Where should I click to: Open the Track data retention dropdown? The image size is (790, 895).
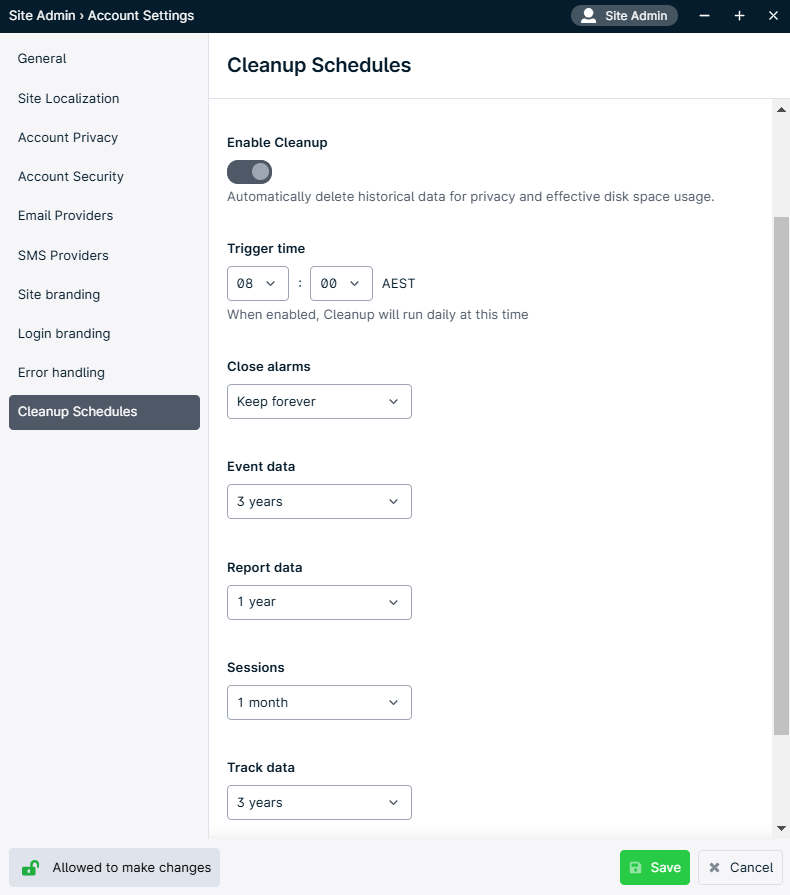(x=319, y=802)
